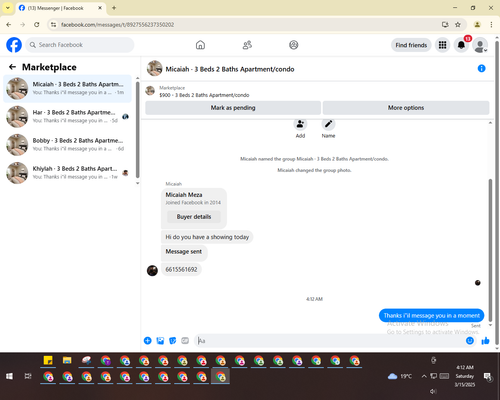This screenshot has height=400, width=500.
Task: Show hidden system tray icons
Action: pyautogui.click(x=424, y=376)
